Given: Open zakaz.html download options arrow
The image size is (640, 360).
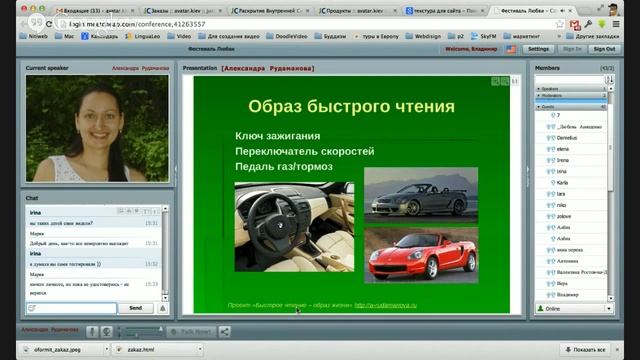Looking at the screenshot, I should tap(200, 349).
